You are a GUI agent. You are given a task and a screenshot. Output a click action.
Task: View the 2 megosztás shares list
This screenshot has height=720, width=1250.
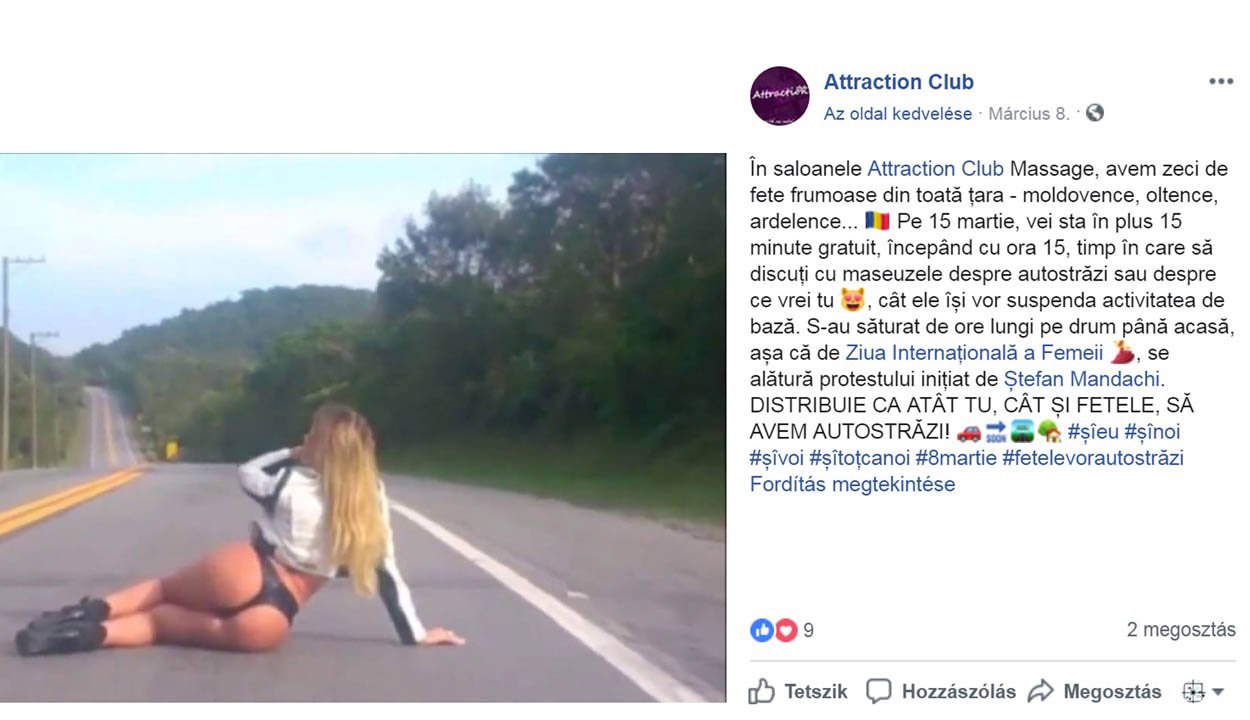click(x=1181, y=630)
